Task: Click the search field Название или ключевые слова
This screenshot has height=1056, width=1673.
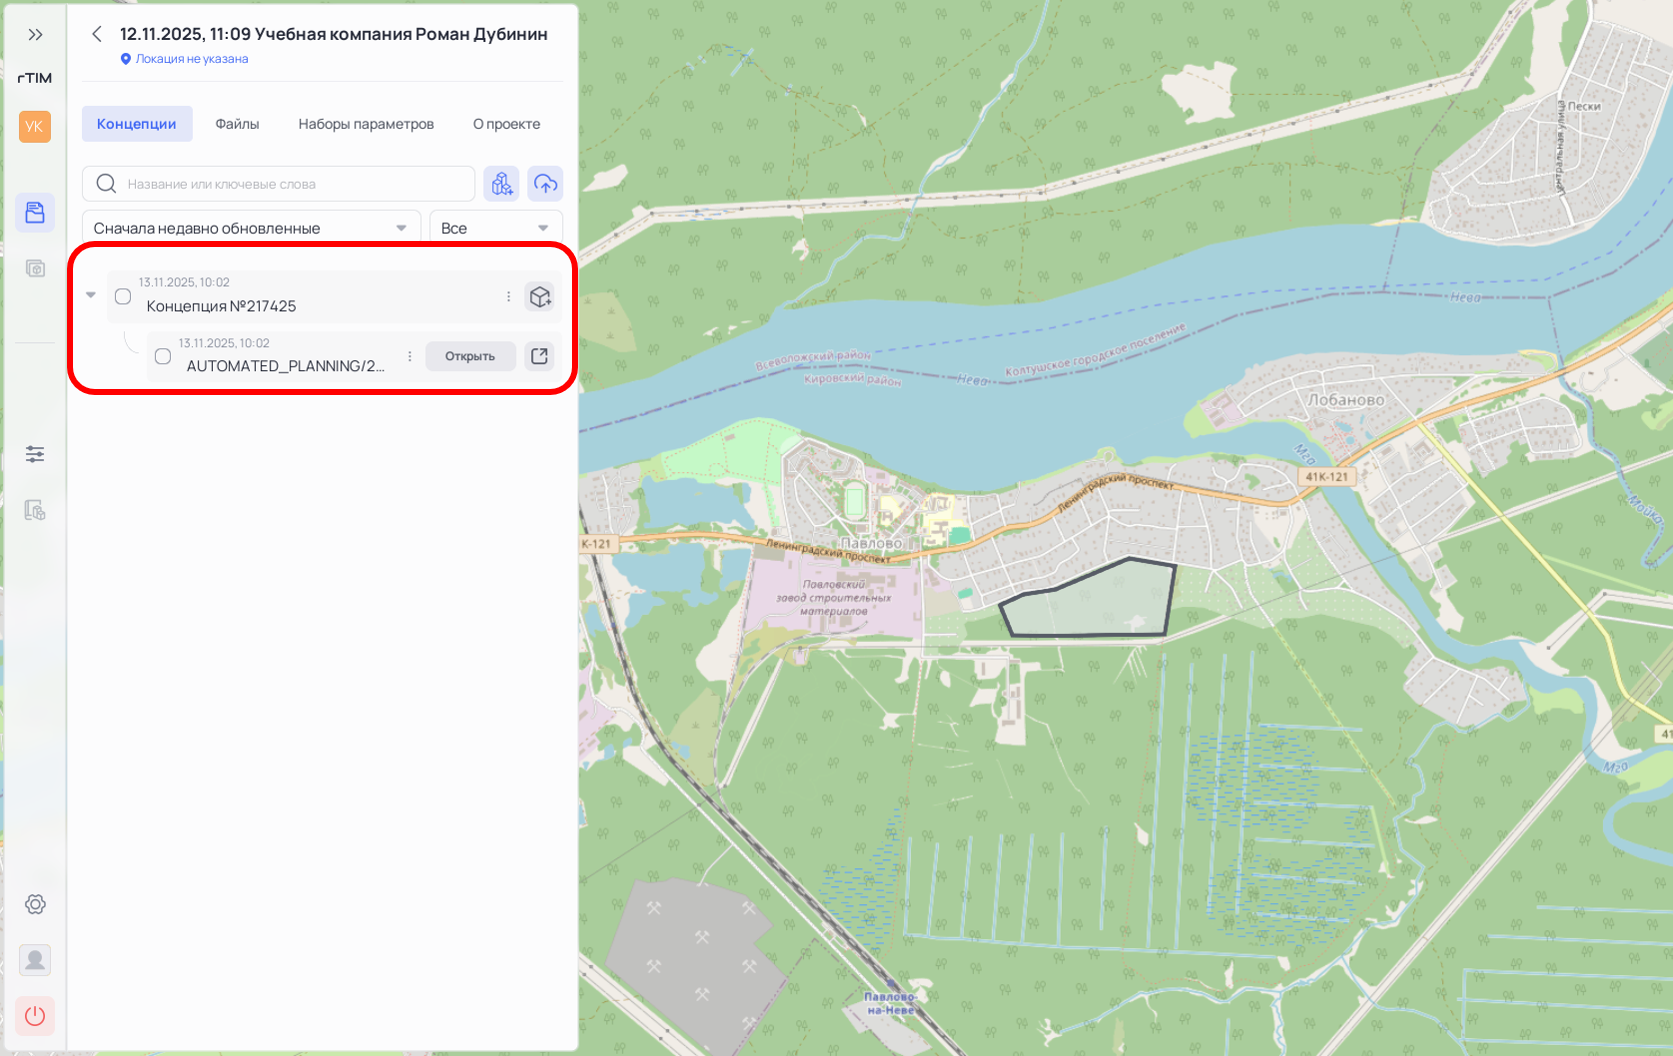Action: tap(290, 184)
